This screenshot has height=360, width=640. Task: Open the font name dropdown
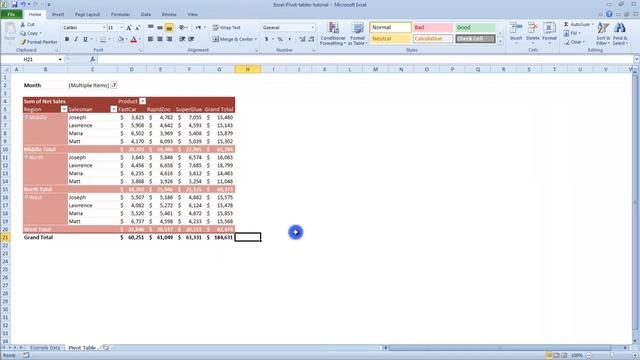(104, 28)
